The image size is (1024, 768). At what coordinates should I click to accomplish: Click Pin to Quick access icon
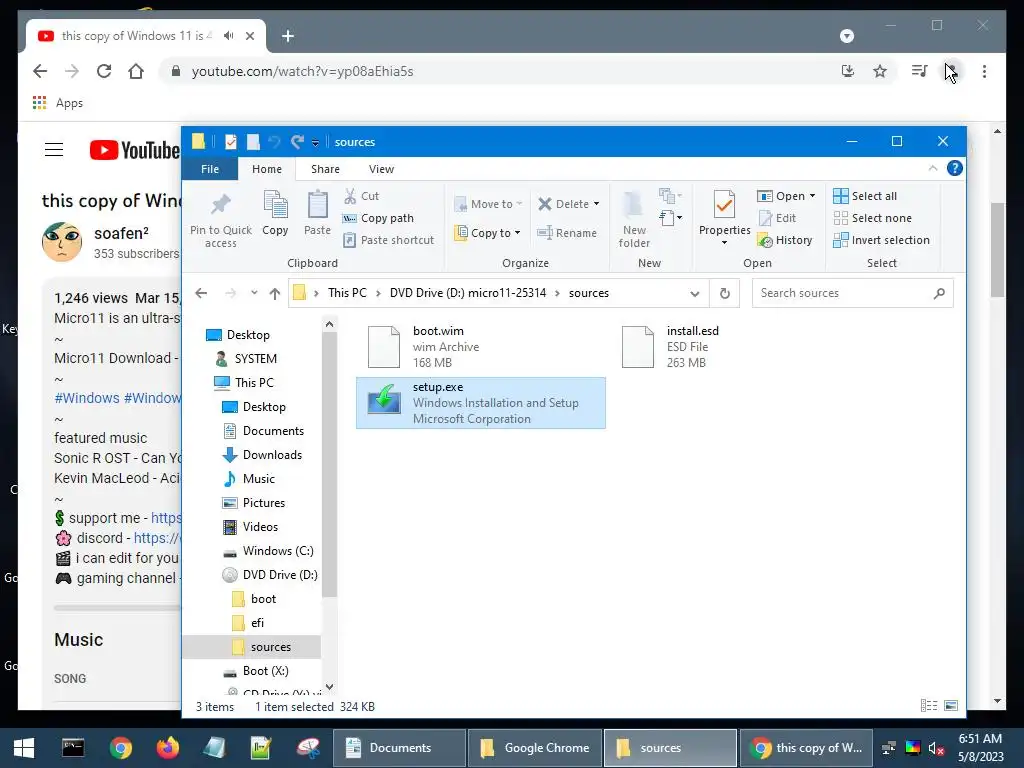(221, 220)
